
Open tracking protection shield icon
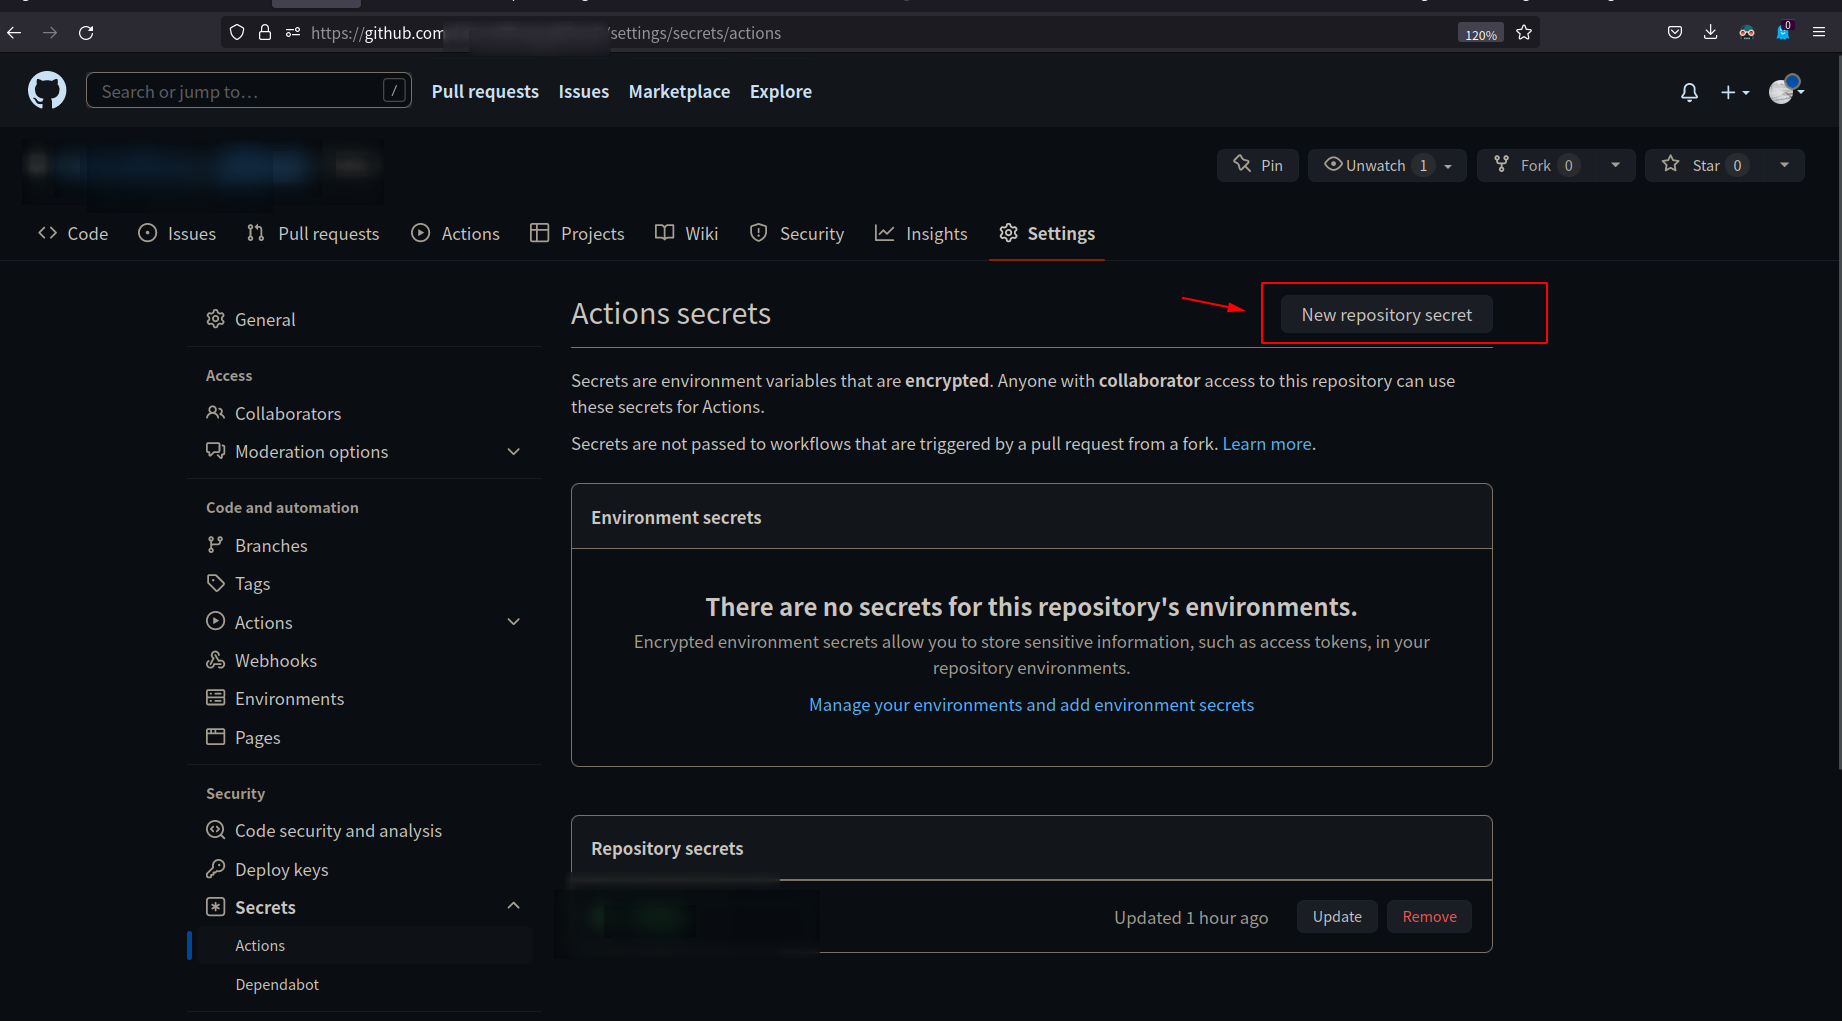tap(237, 33)
